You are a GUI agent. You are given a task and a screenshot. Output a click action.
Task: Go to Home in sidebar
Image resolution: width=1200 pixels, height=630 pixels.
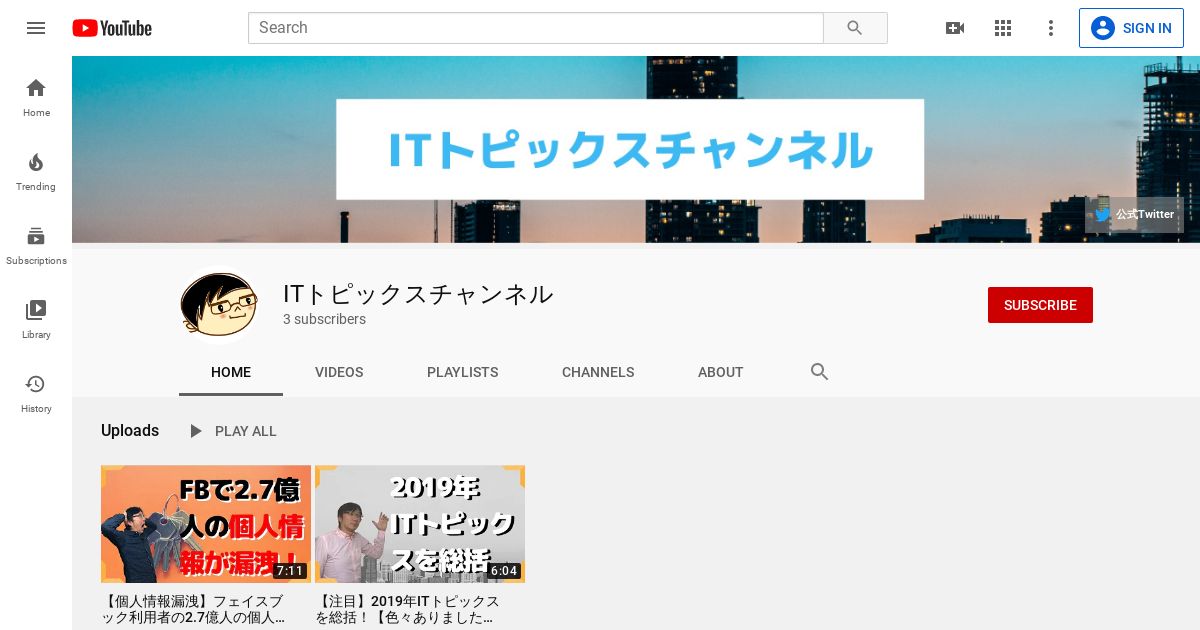click(x=36, y=98)
